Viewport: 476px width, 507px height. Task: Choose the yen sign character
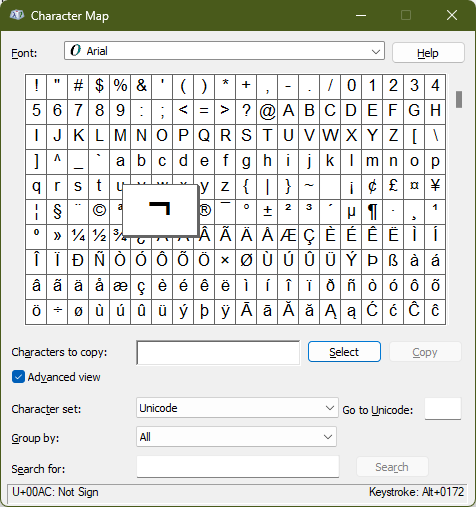(435, 186)
